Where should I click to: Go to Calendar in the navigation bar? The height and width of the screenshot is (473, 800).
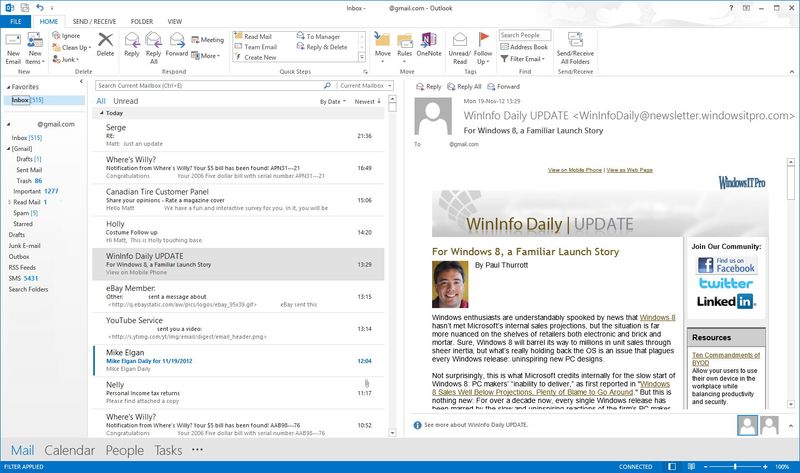(x=69, y=451)
